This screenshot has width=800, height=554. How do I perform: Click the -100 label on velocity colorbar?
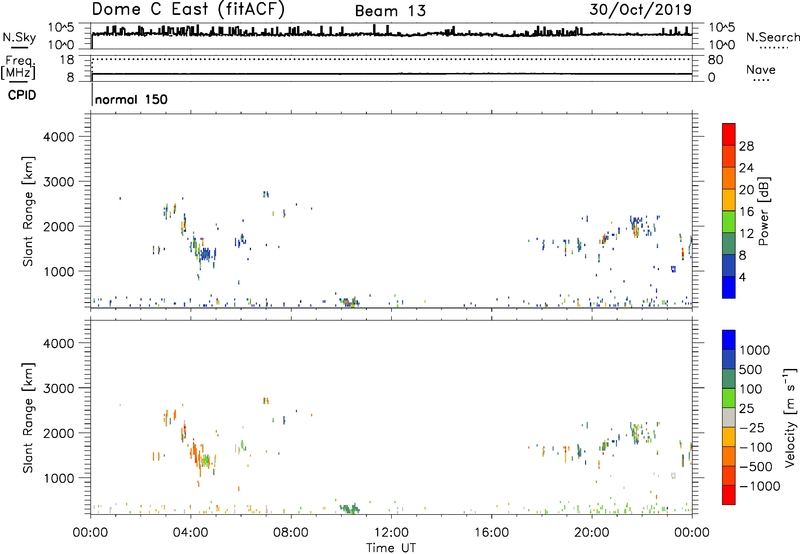tap(756, 447)
